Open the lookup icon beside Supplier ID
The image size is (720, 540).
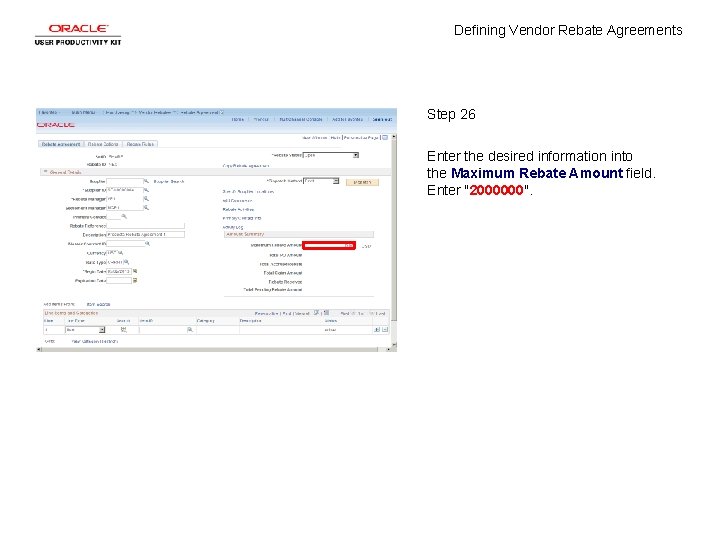[146, 190]
